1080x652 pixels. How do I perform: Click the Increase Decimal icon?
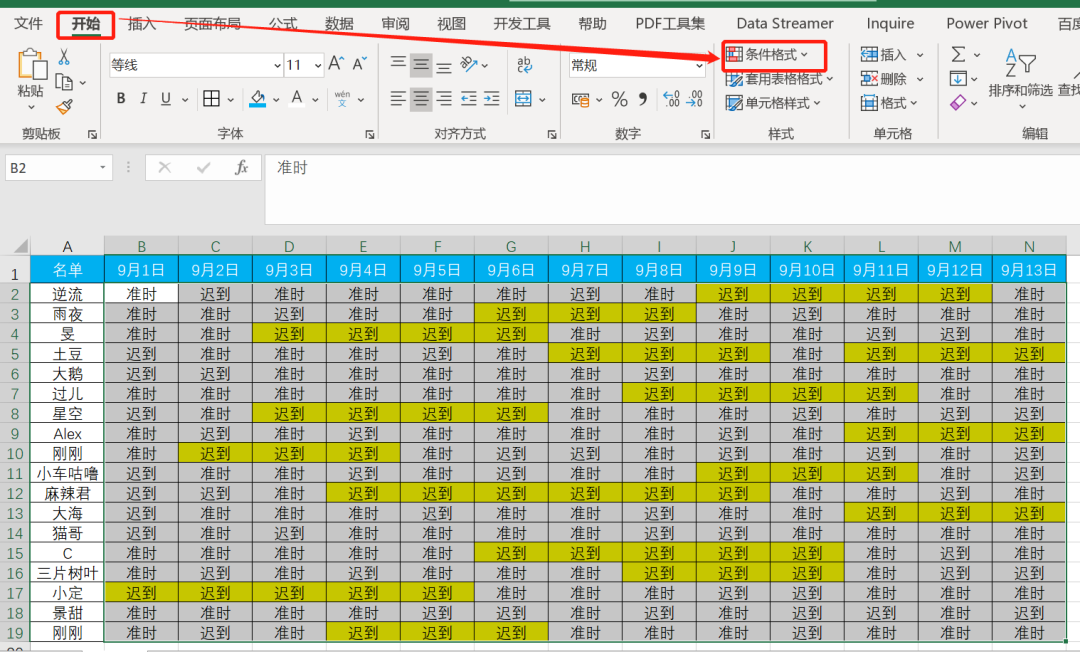coord(671,99)
